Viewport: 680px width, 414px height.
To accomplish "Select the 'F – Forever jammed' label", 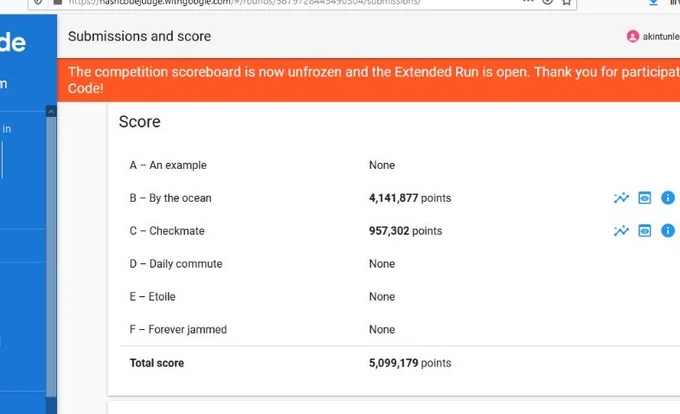I will tap(178, 329).
